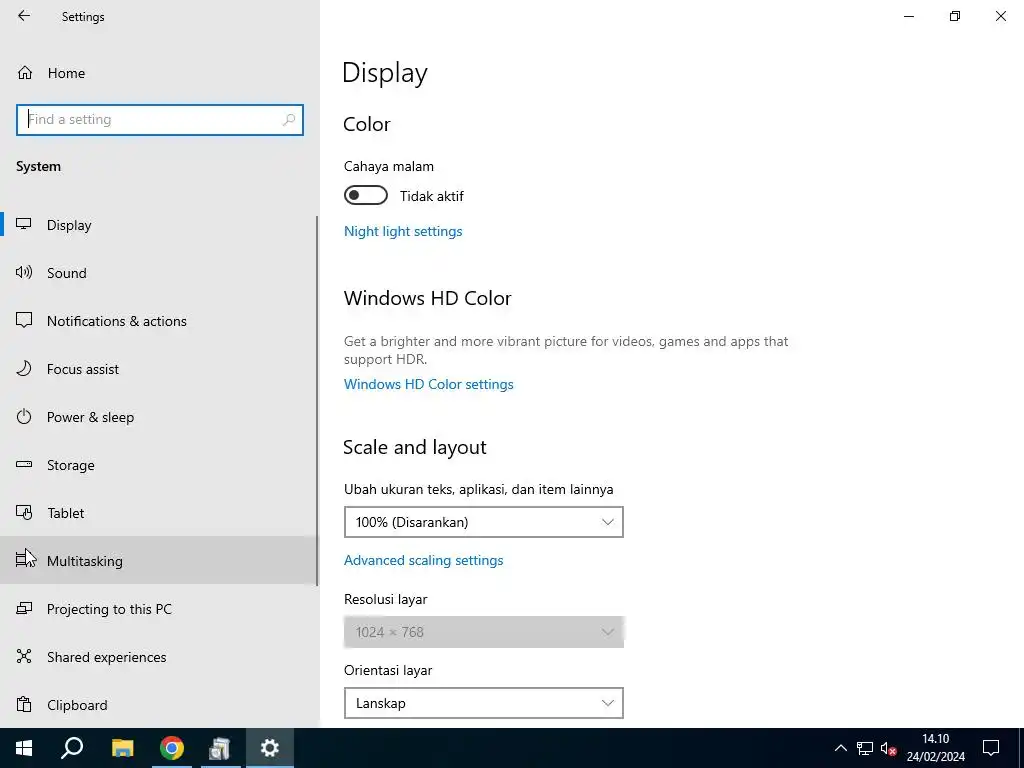Open the Windows Start menu

[x=24, y=748]
